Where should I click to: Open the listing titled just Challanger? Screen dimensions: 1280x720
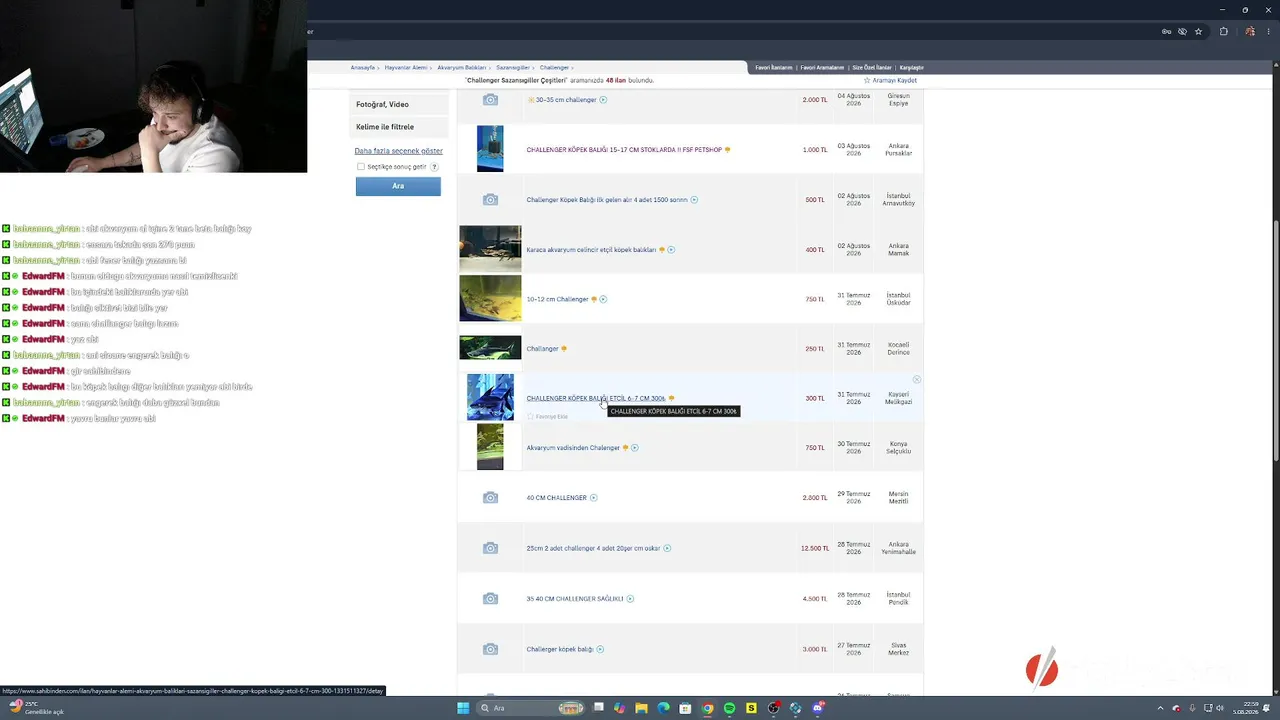(542, 349)
